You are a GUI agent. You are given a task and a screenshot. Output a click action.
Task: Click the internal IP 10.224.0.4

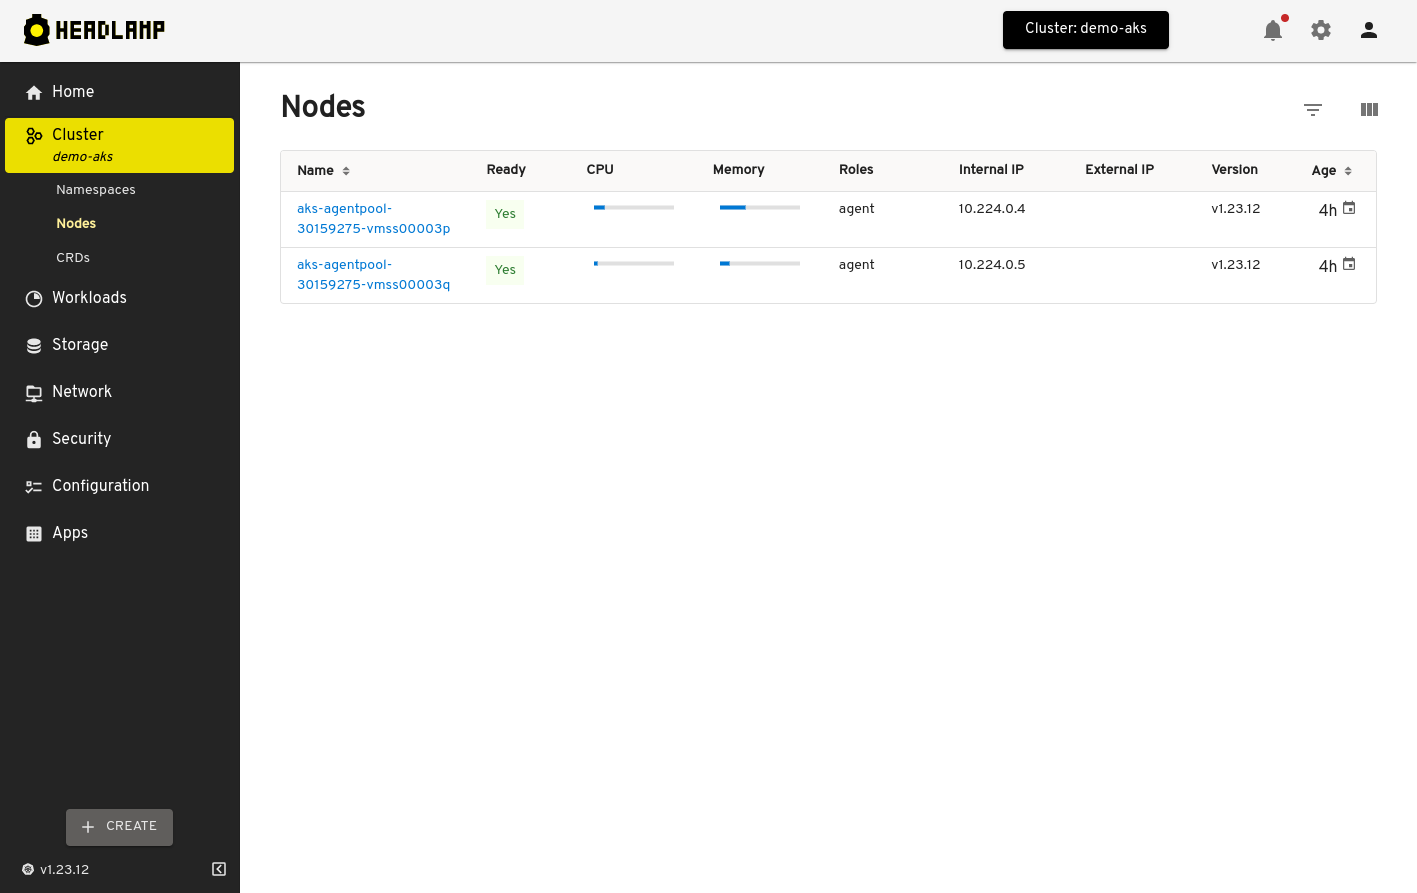992,209
